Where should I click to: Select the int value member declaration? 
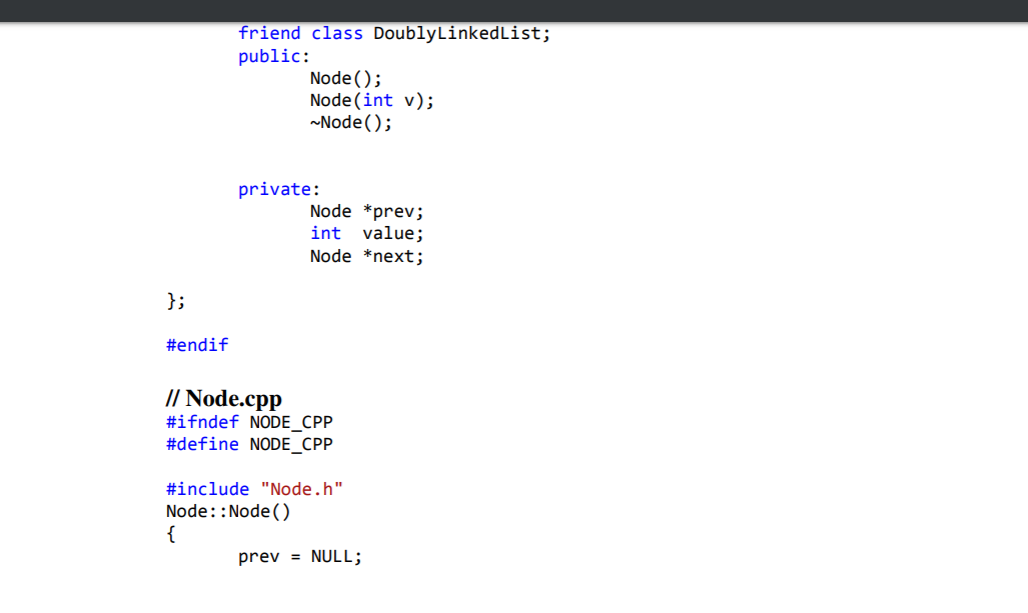(x=365, y=233)
